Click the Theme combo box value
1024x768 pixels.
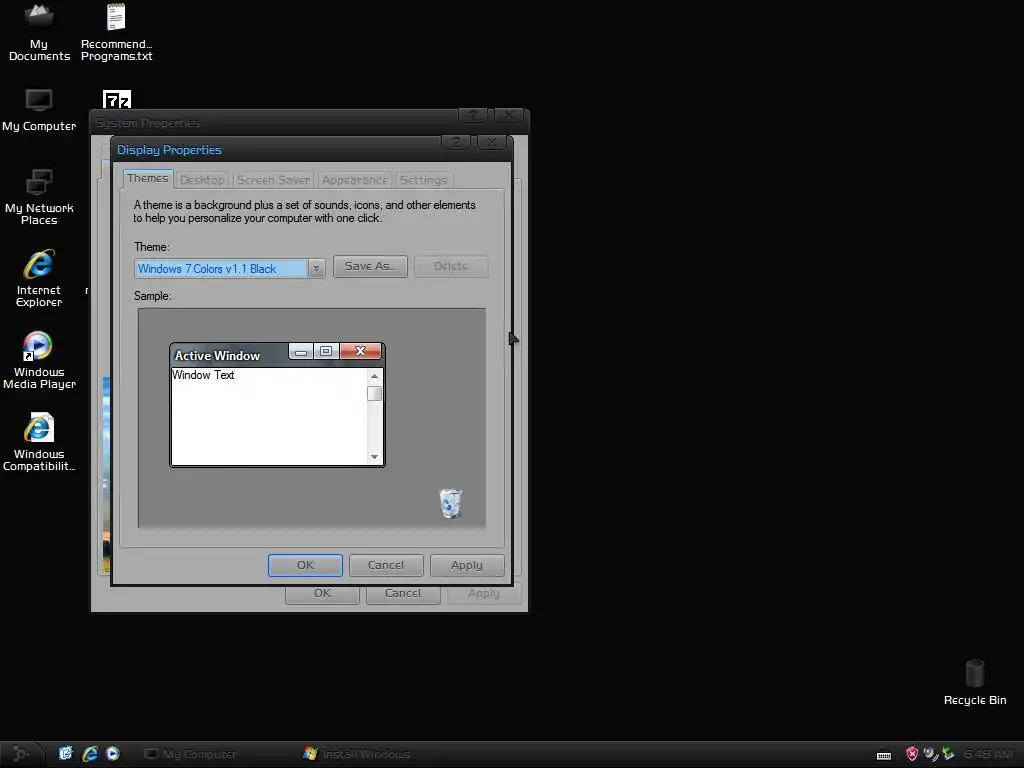[x=221, y=268]
